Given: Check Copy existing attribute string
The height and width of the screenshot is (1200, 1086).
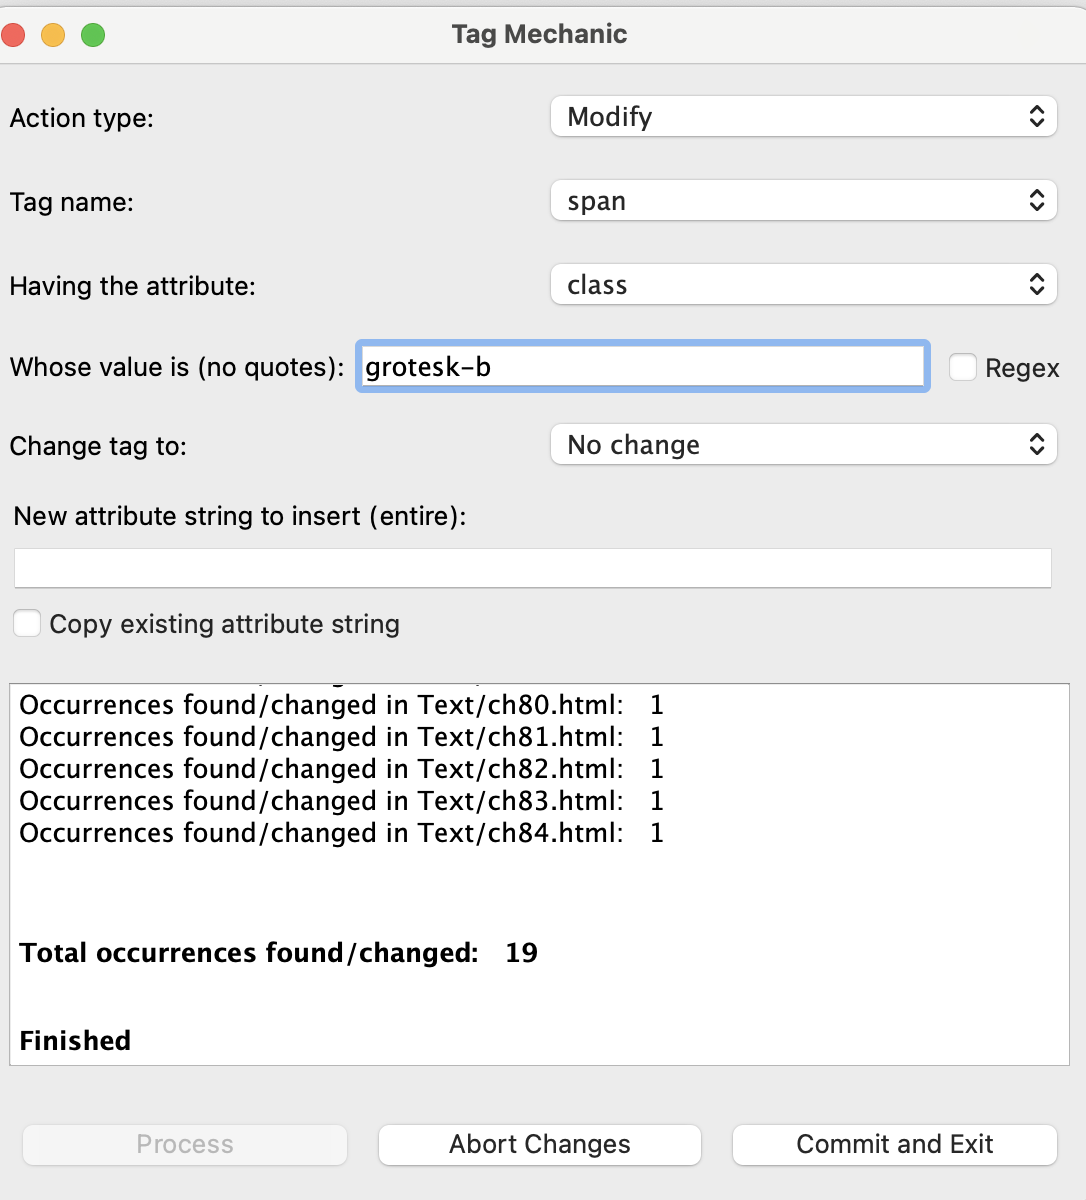Looking at the screenshot, I should click(x=27, y=624).
